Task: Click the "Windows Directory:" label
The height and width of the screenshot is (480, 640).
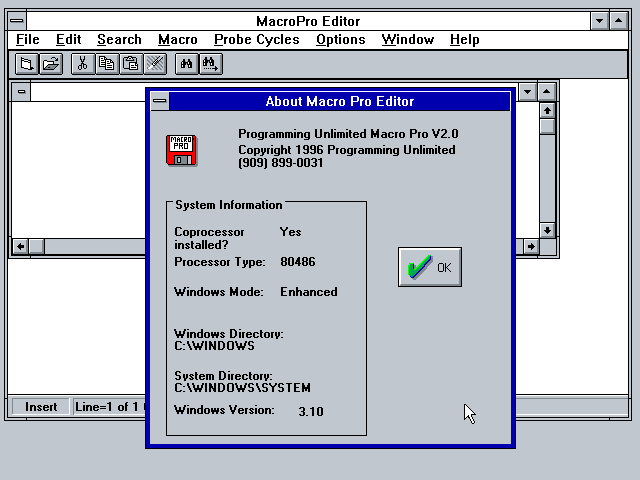Action: [x=229, y=334]
